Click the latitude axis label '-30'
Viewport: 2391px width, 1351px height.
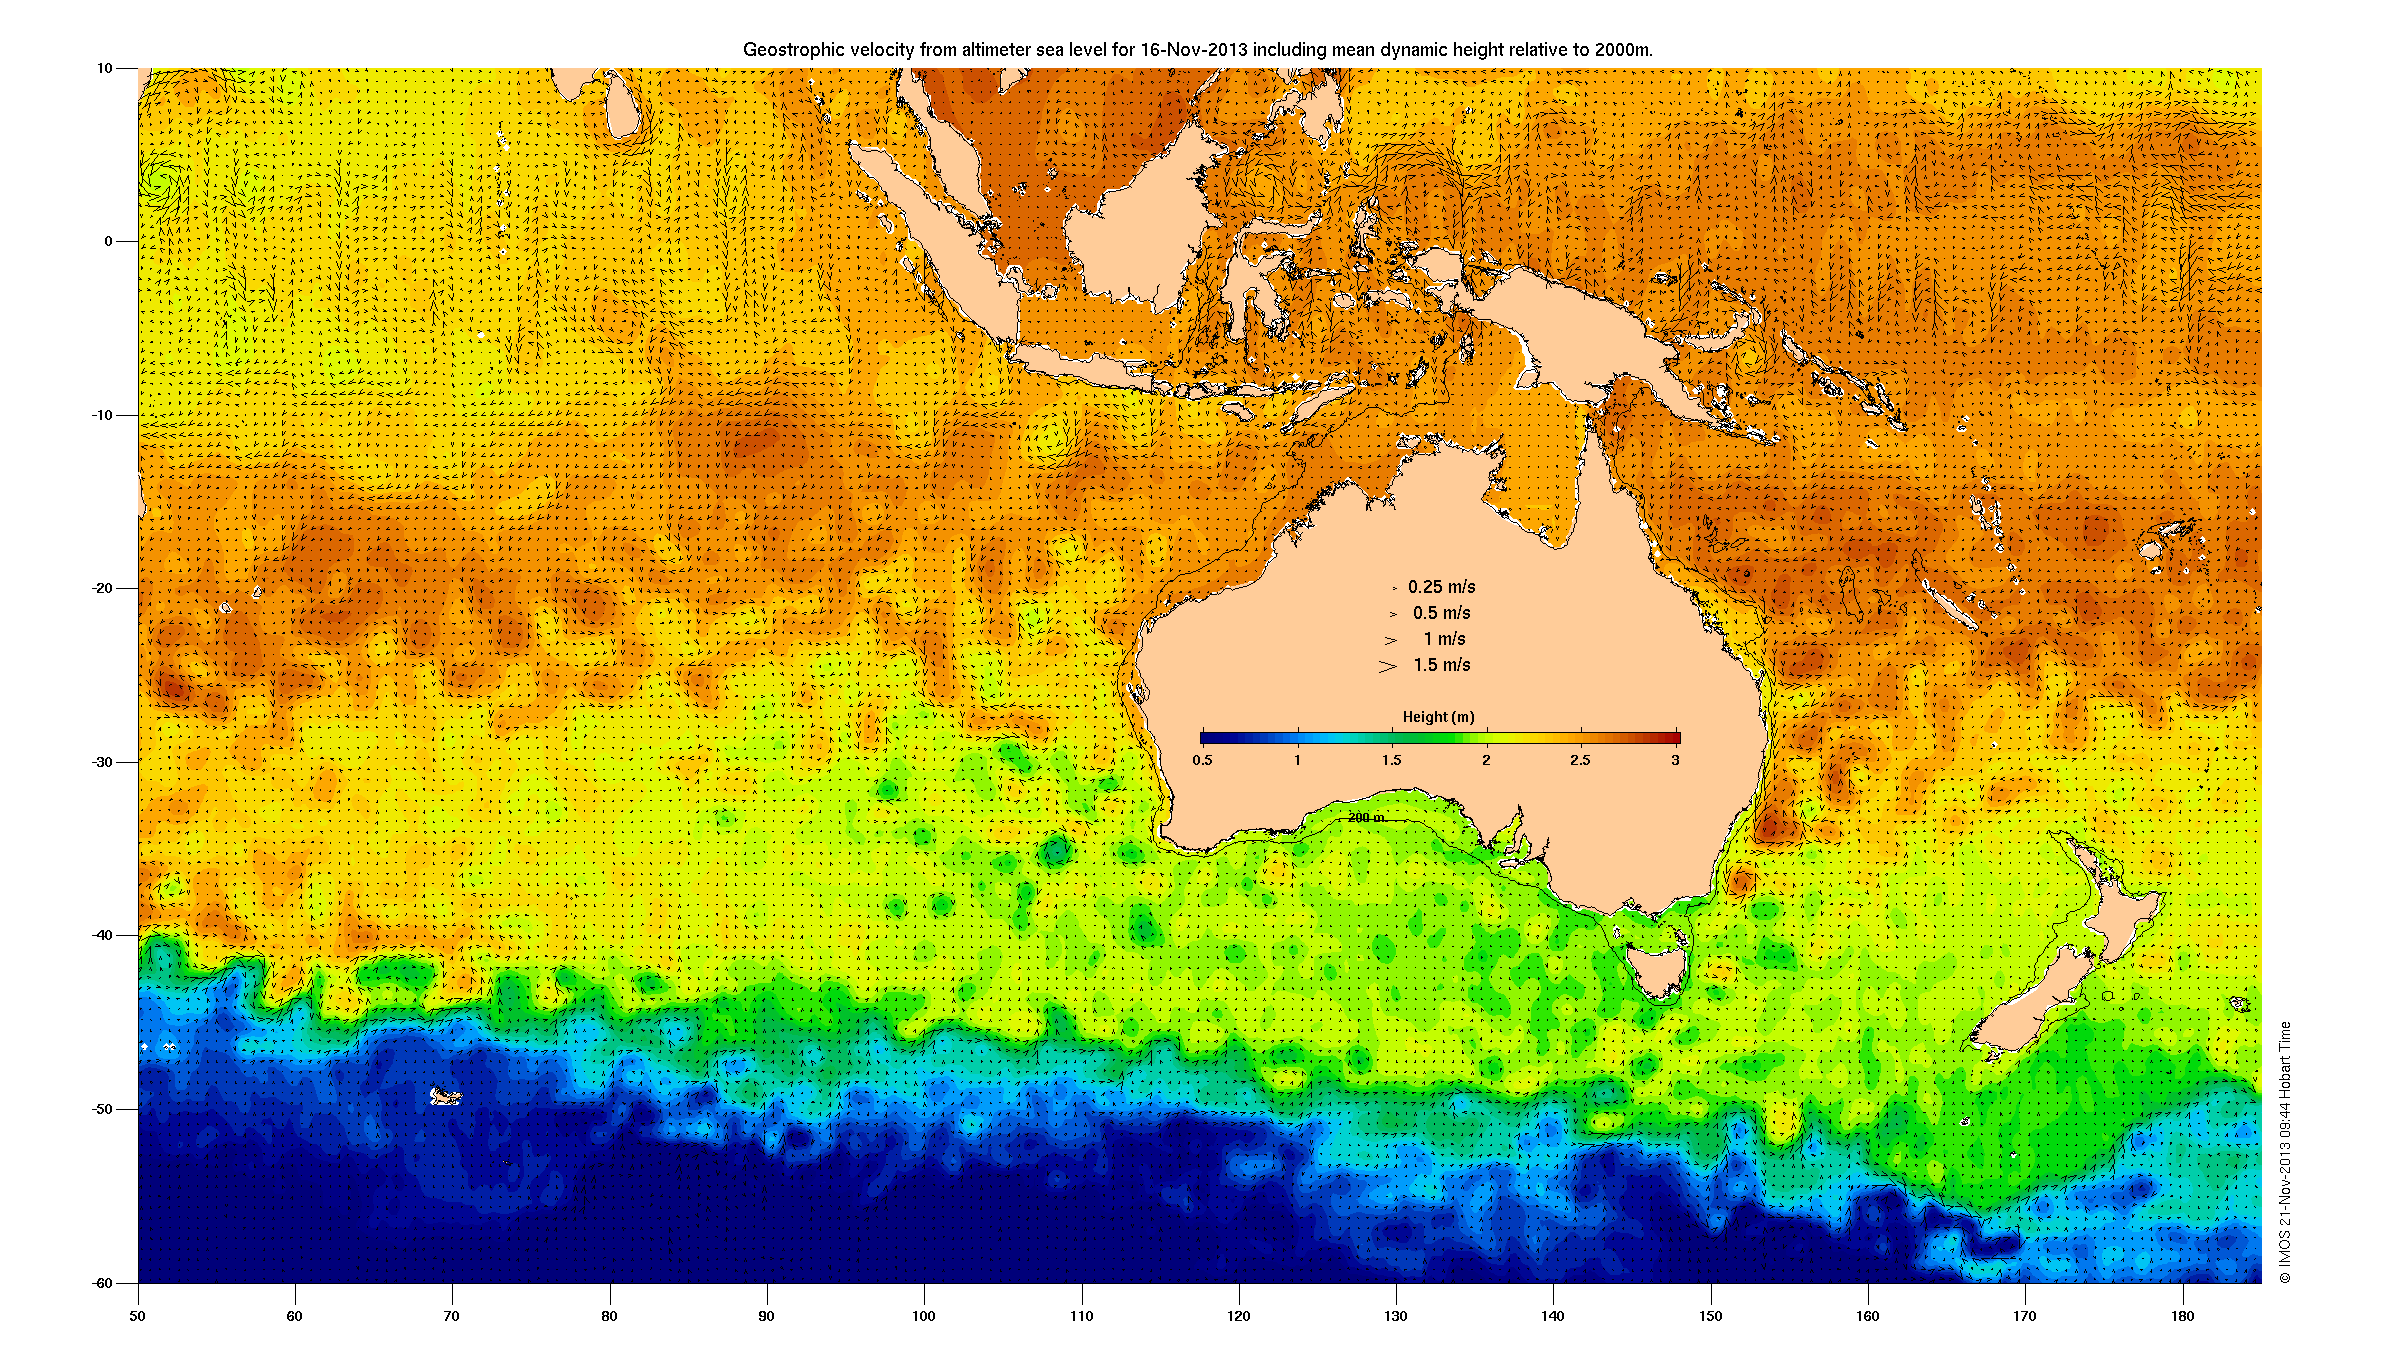click(x=102, y=762)
